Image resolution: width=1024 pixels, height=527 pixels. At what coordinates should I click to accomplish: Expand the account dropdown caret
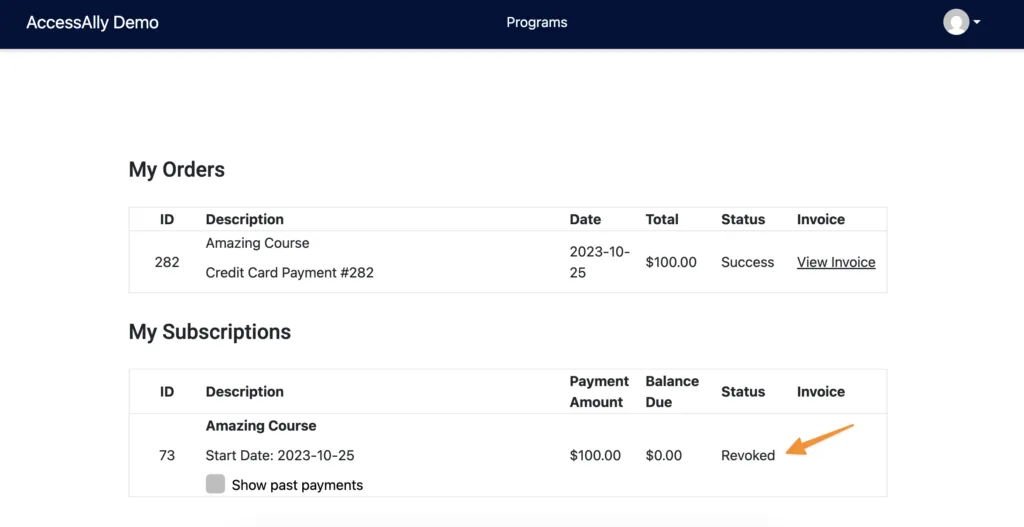977,22
